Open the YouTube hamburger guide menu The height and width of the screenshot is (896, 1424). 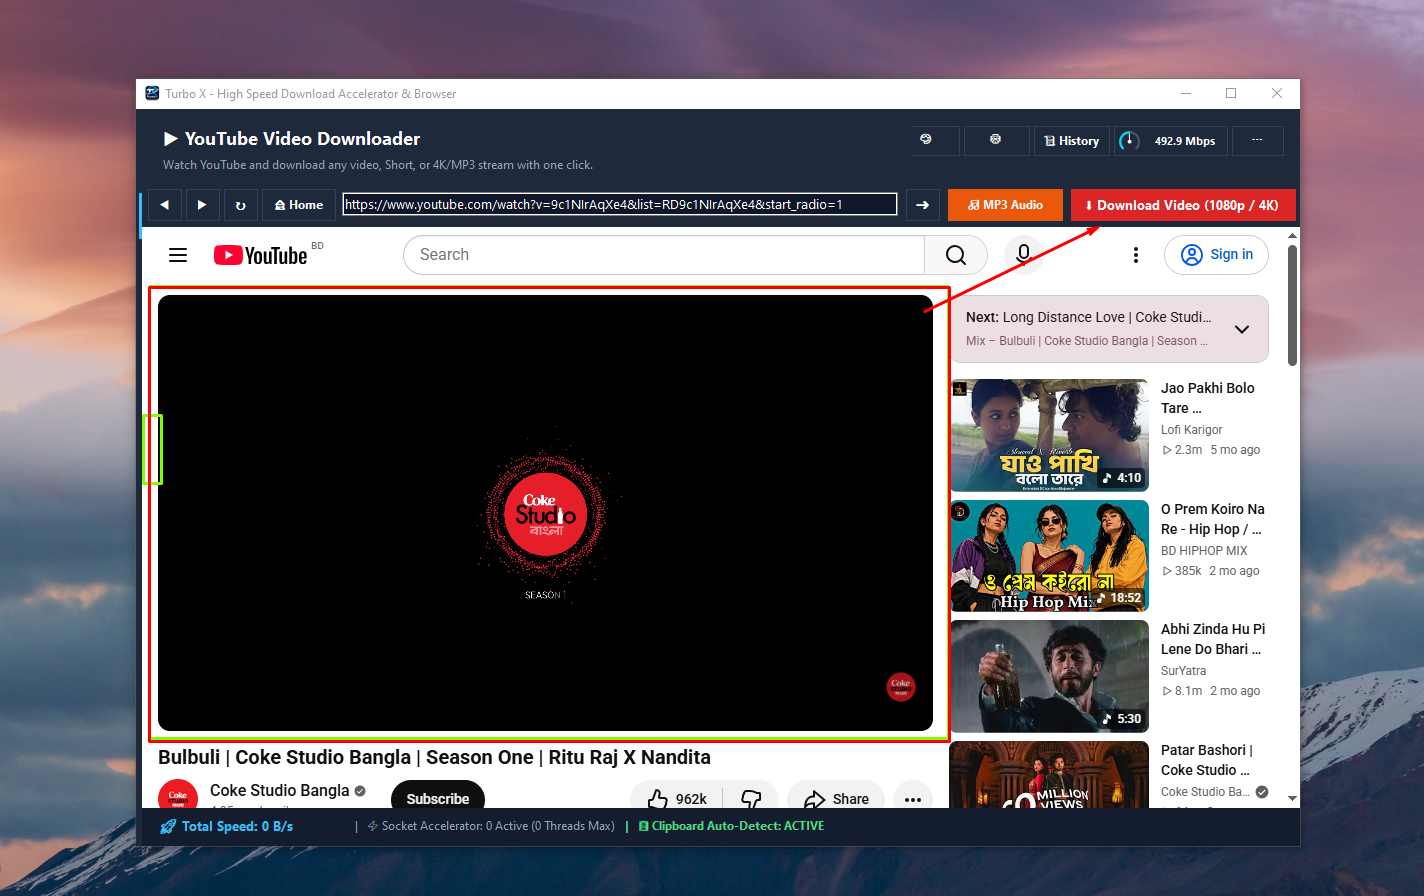point(178,255)
